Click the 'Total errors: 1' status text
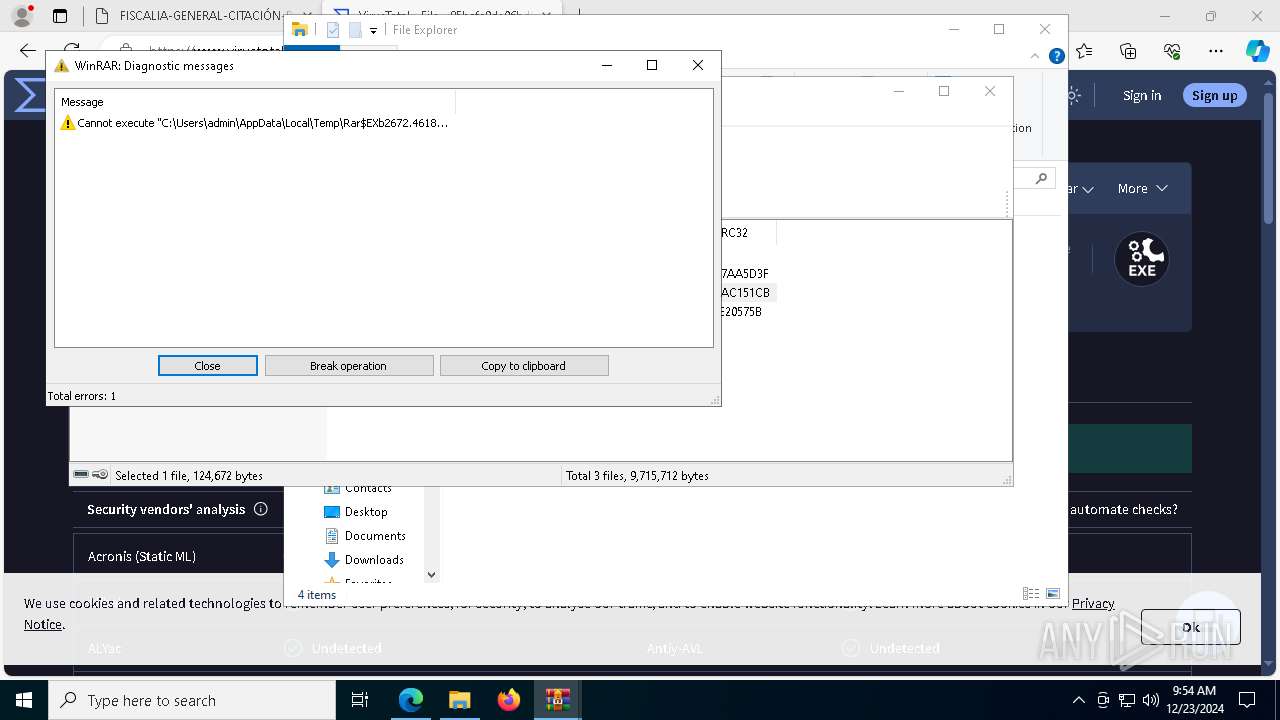The width and height of the screenshot is (1280, 720). 82,396
